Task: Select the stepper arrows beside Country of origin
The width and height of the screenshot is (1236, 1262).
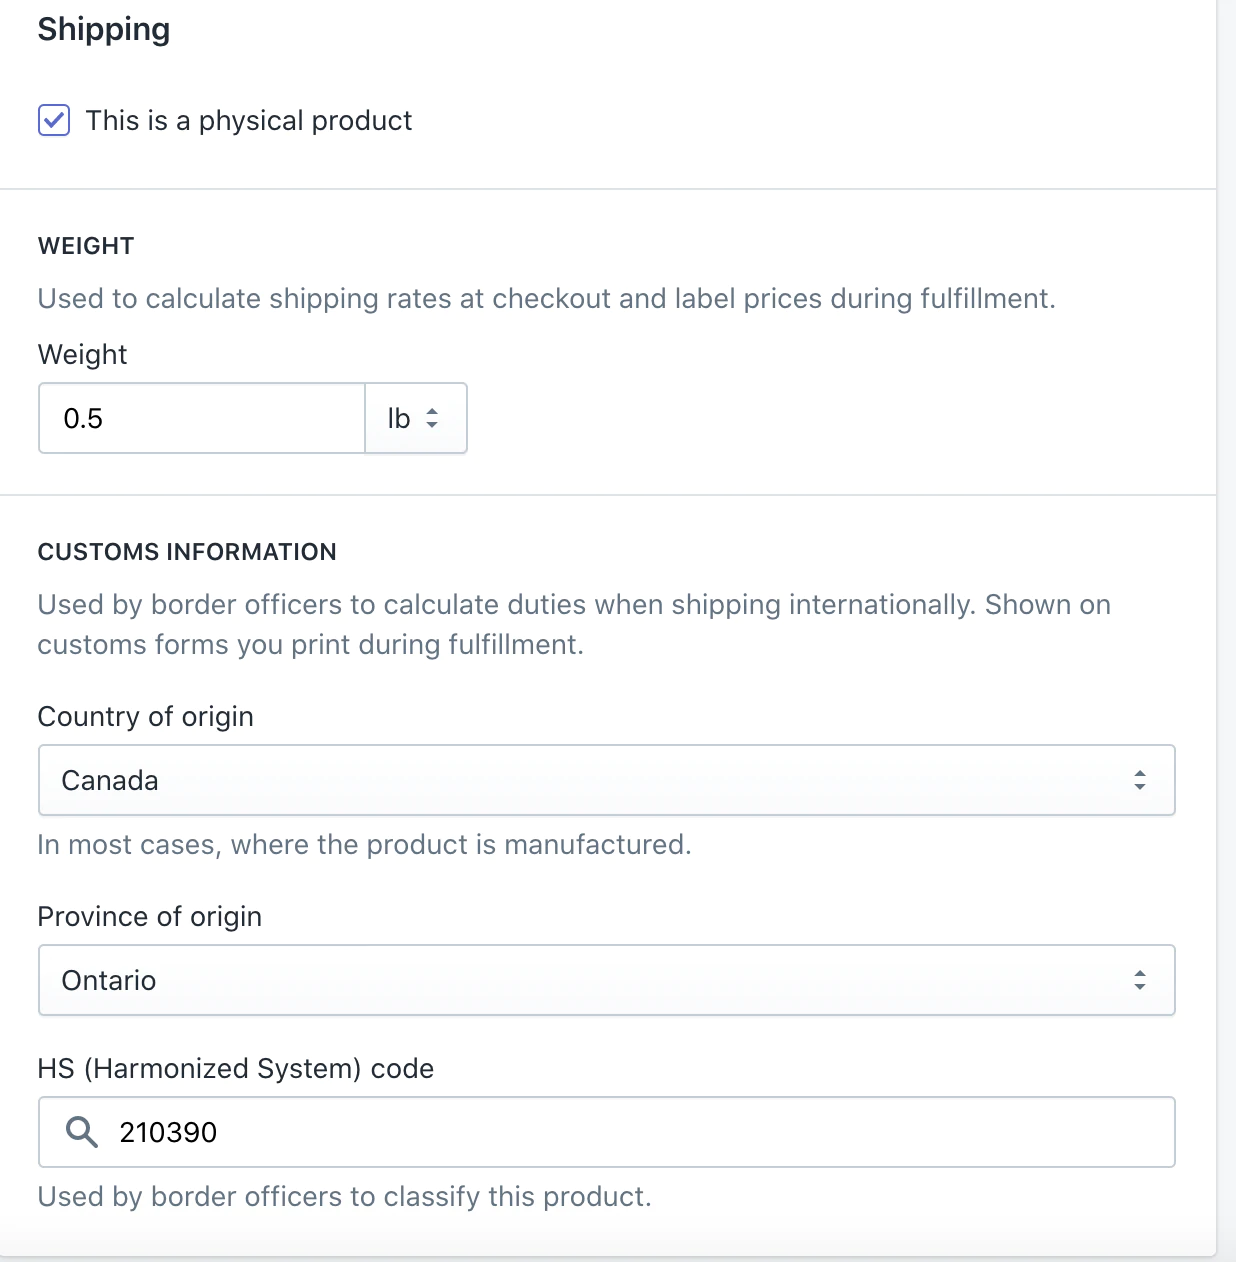Action: coord(1140,780)
